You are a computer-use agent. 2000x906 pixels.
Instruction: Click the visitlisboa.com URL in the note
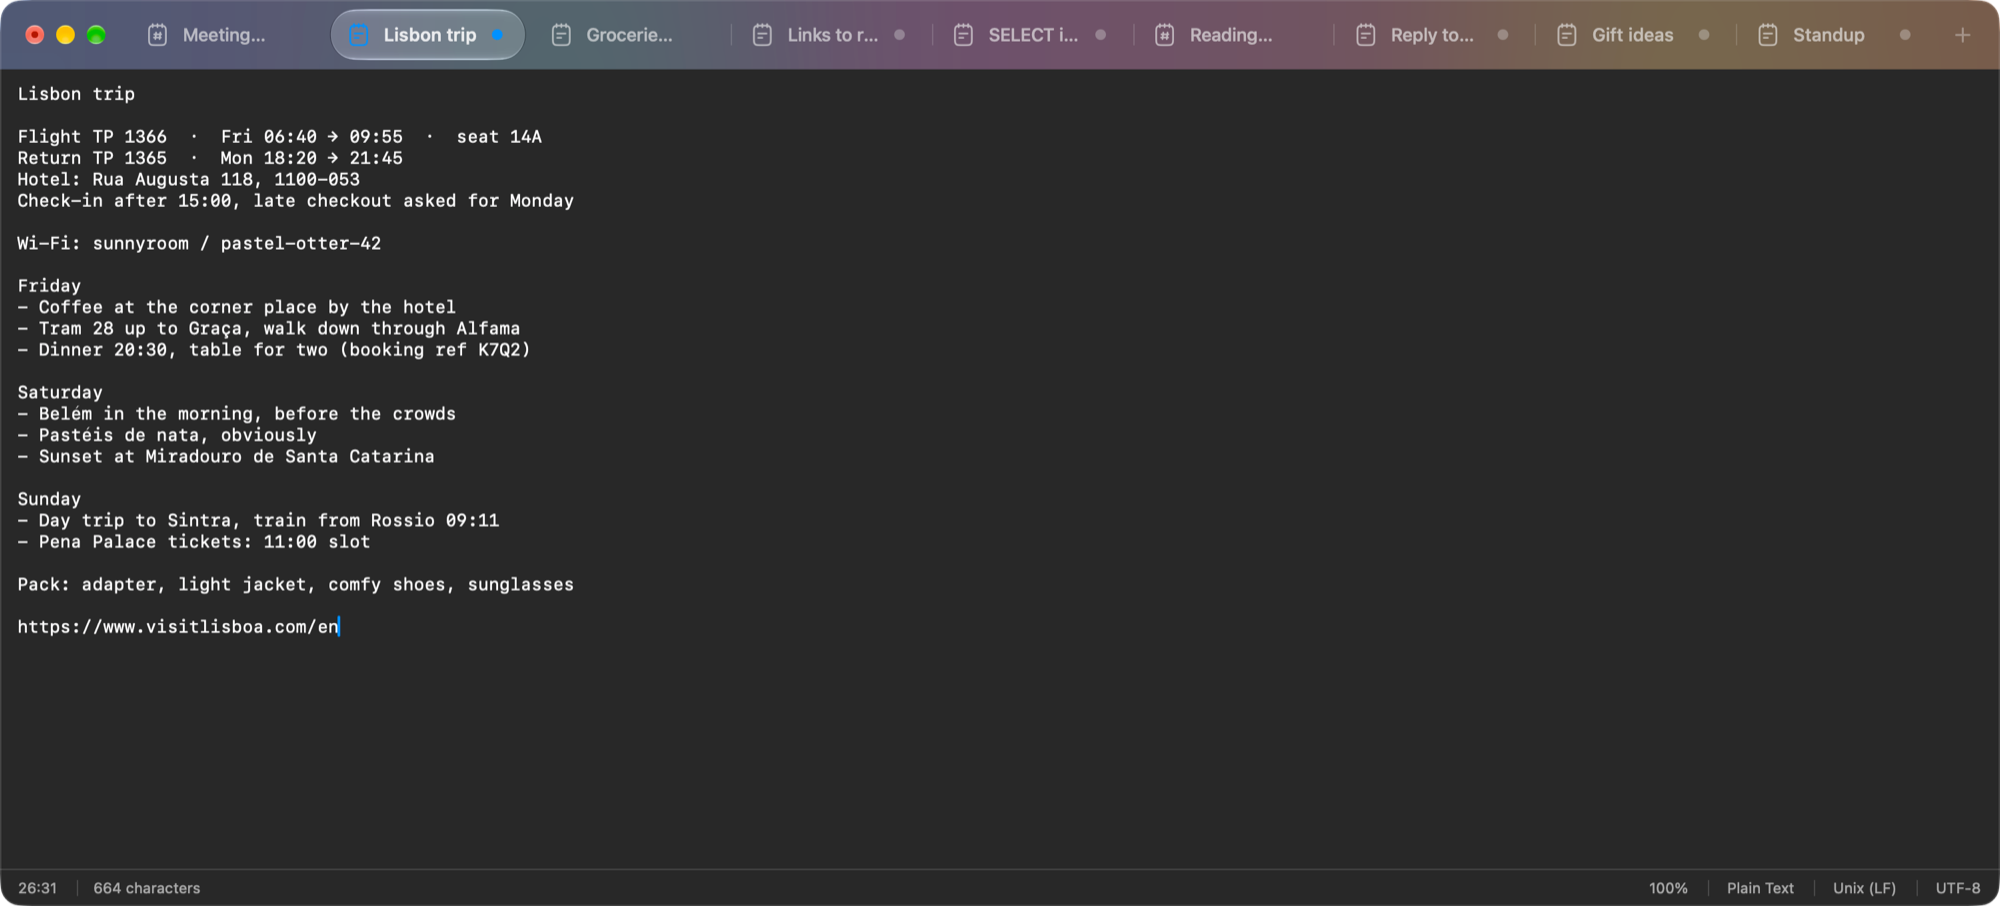click(178, 627)
